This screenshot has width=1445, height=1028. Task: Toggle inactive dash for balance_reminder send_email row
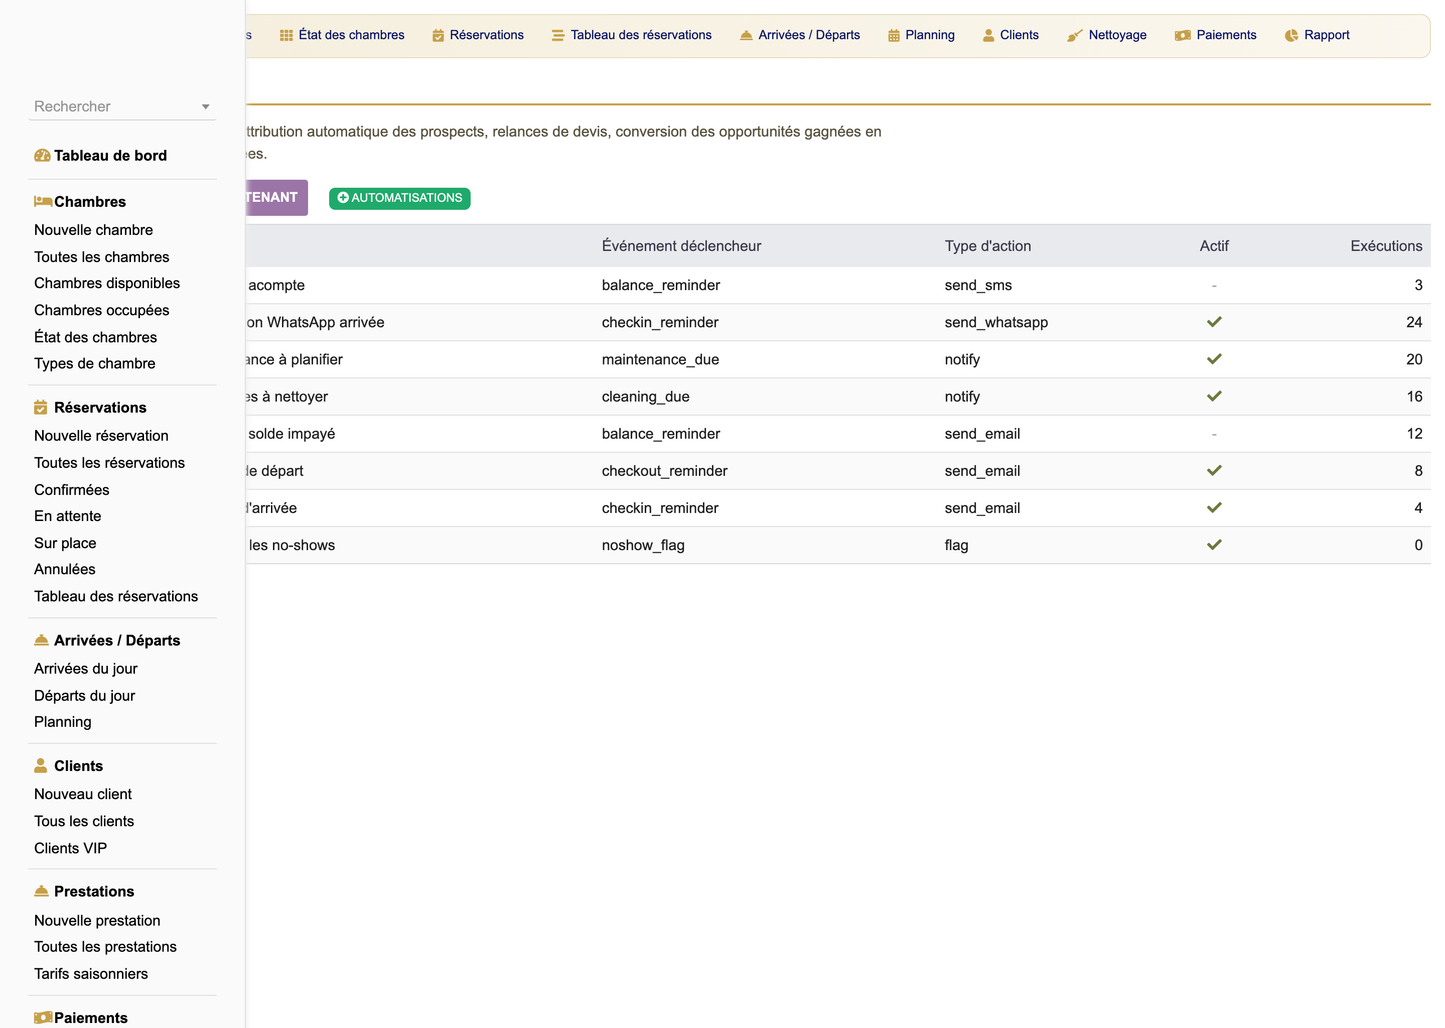click(x=1214, y=434)
